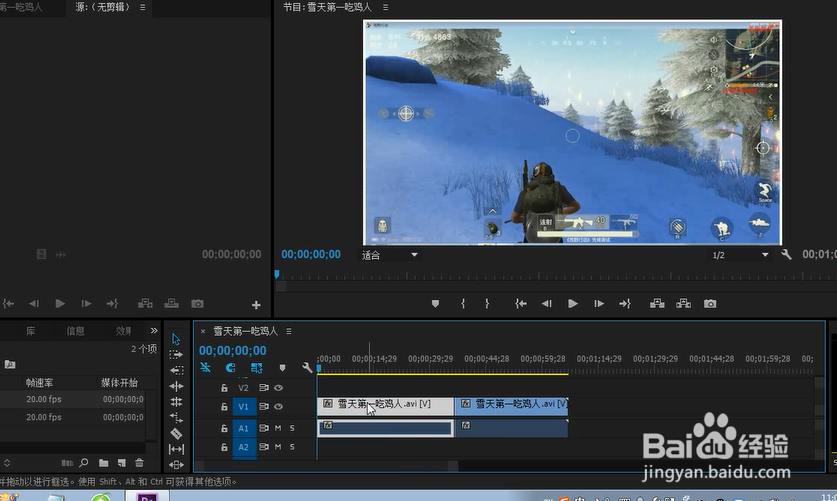
Task: Select the Slide tool
Action: tap(176, 465)
